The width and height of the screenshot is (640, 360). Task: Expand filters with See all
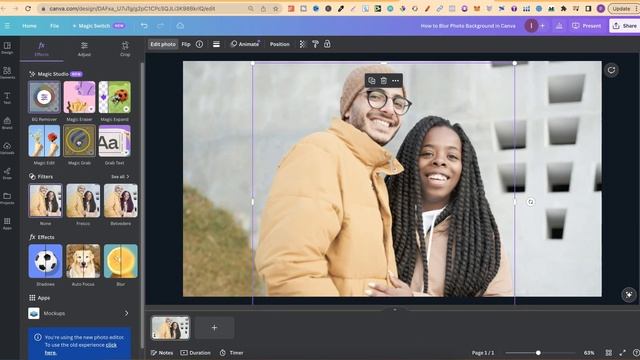click(x=120, y=177)
